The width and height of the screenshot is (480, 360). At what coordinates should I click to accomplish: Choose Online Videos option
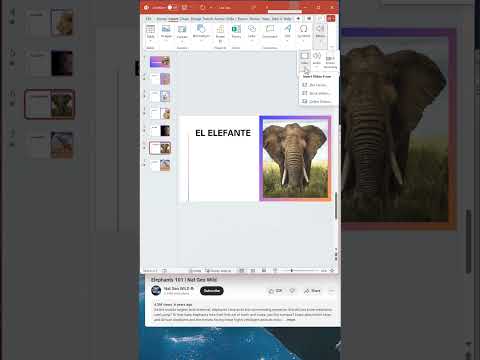(317, 101)
